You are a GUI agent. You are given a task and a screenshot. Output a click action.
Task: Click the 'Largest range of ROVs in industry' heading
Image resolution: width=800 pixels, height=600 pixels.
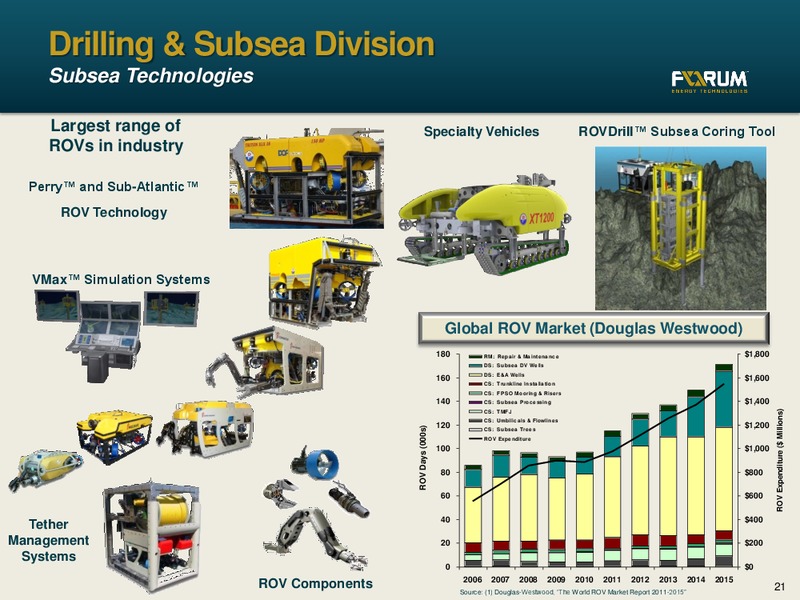(116, 136)
